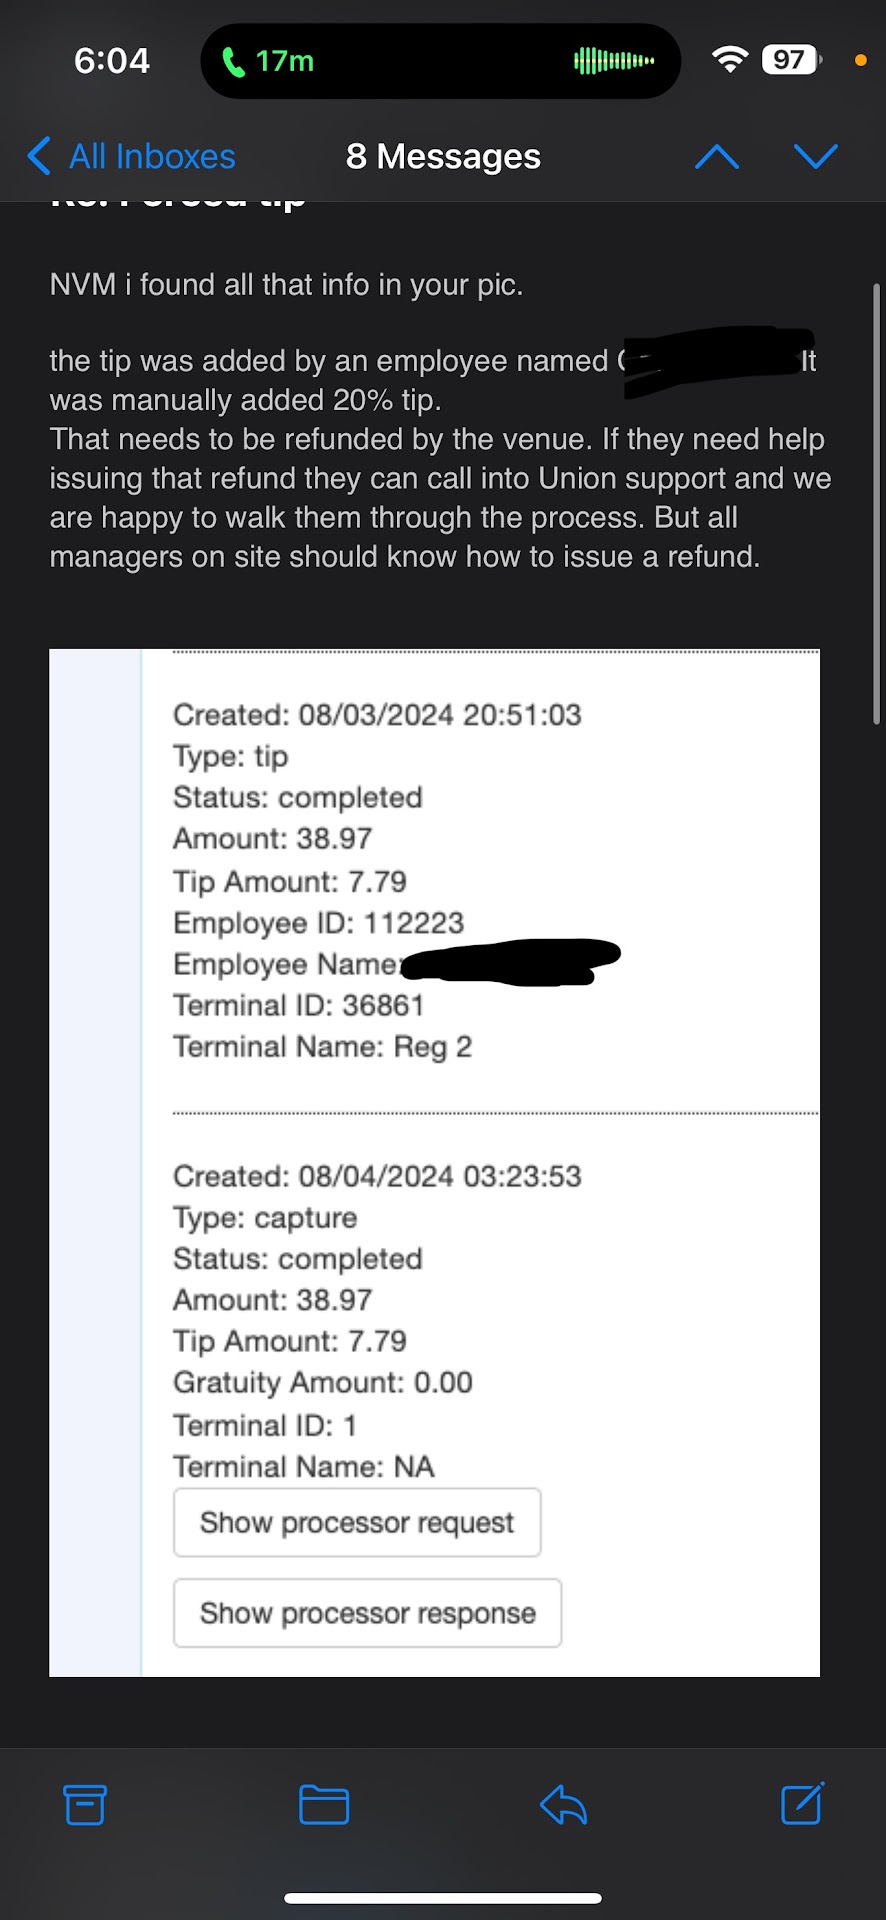Tap the home indicator bar
The height and width of the screenshot is (1920, 886).
pyautogui.click(x=443, y=1898)
